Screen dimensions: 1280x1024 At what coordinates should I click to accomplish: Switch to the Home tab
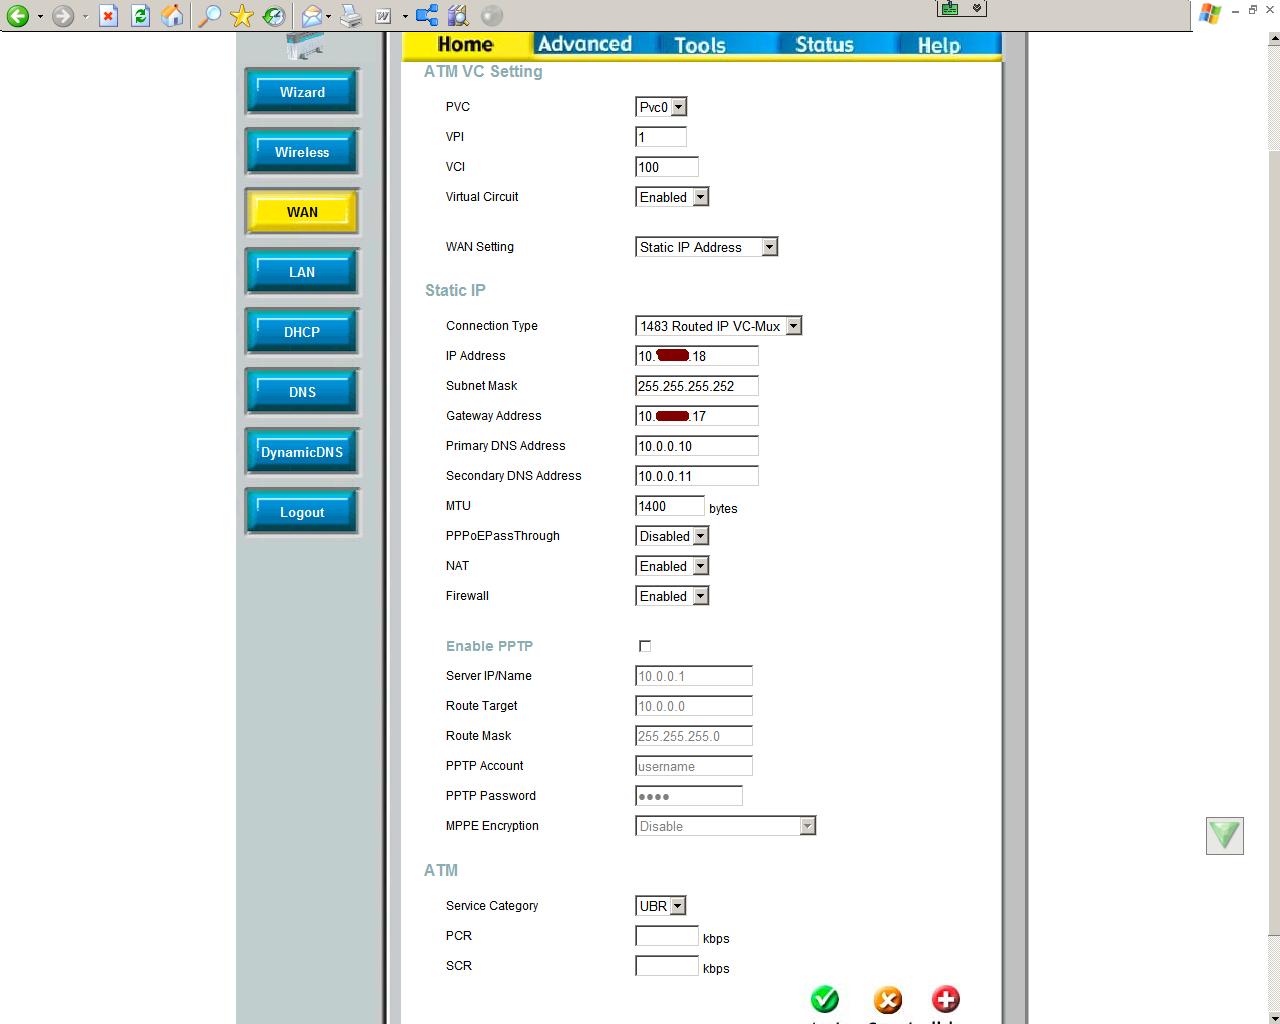[x=465, y=44]
